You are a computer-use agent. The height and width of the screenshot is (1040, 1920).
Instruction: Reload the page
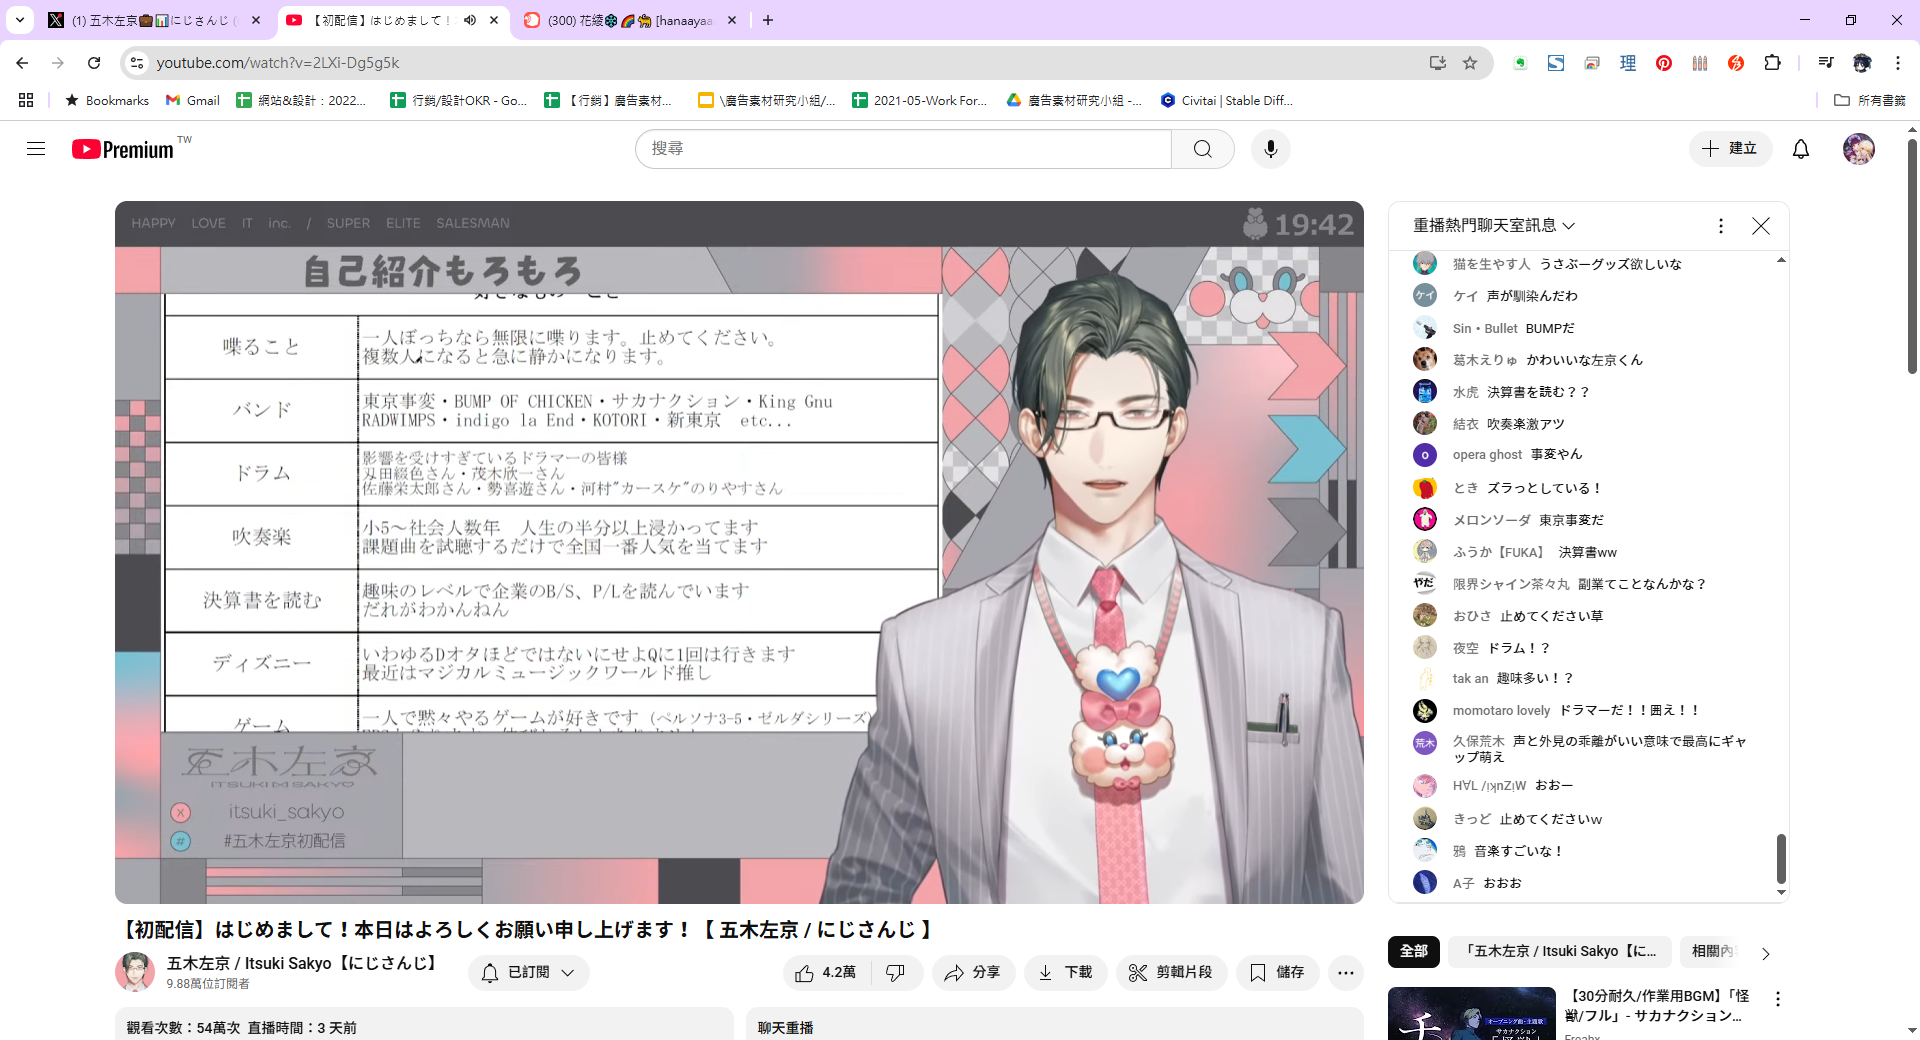click(x=94, y=63)
